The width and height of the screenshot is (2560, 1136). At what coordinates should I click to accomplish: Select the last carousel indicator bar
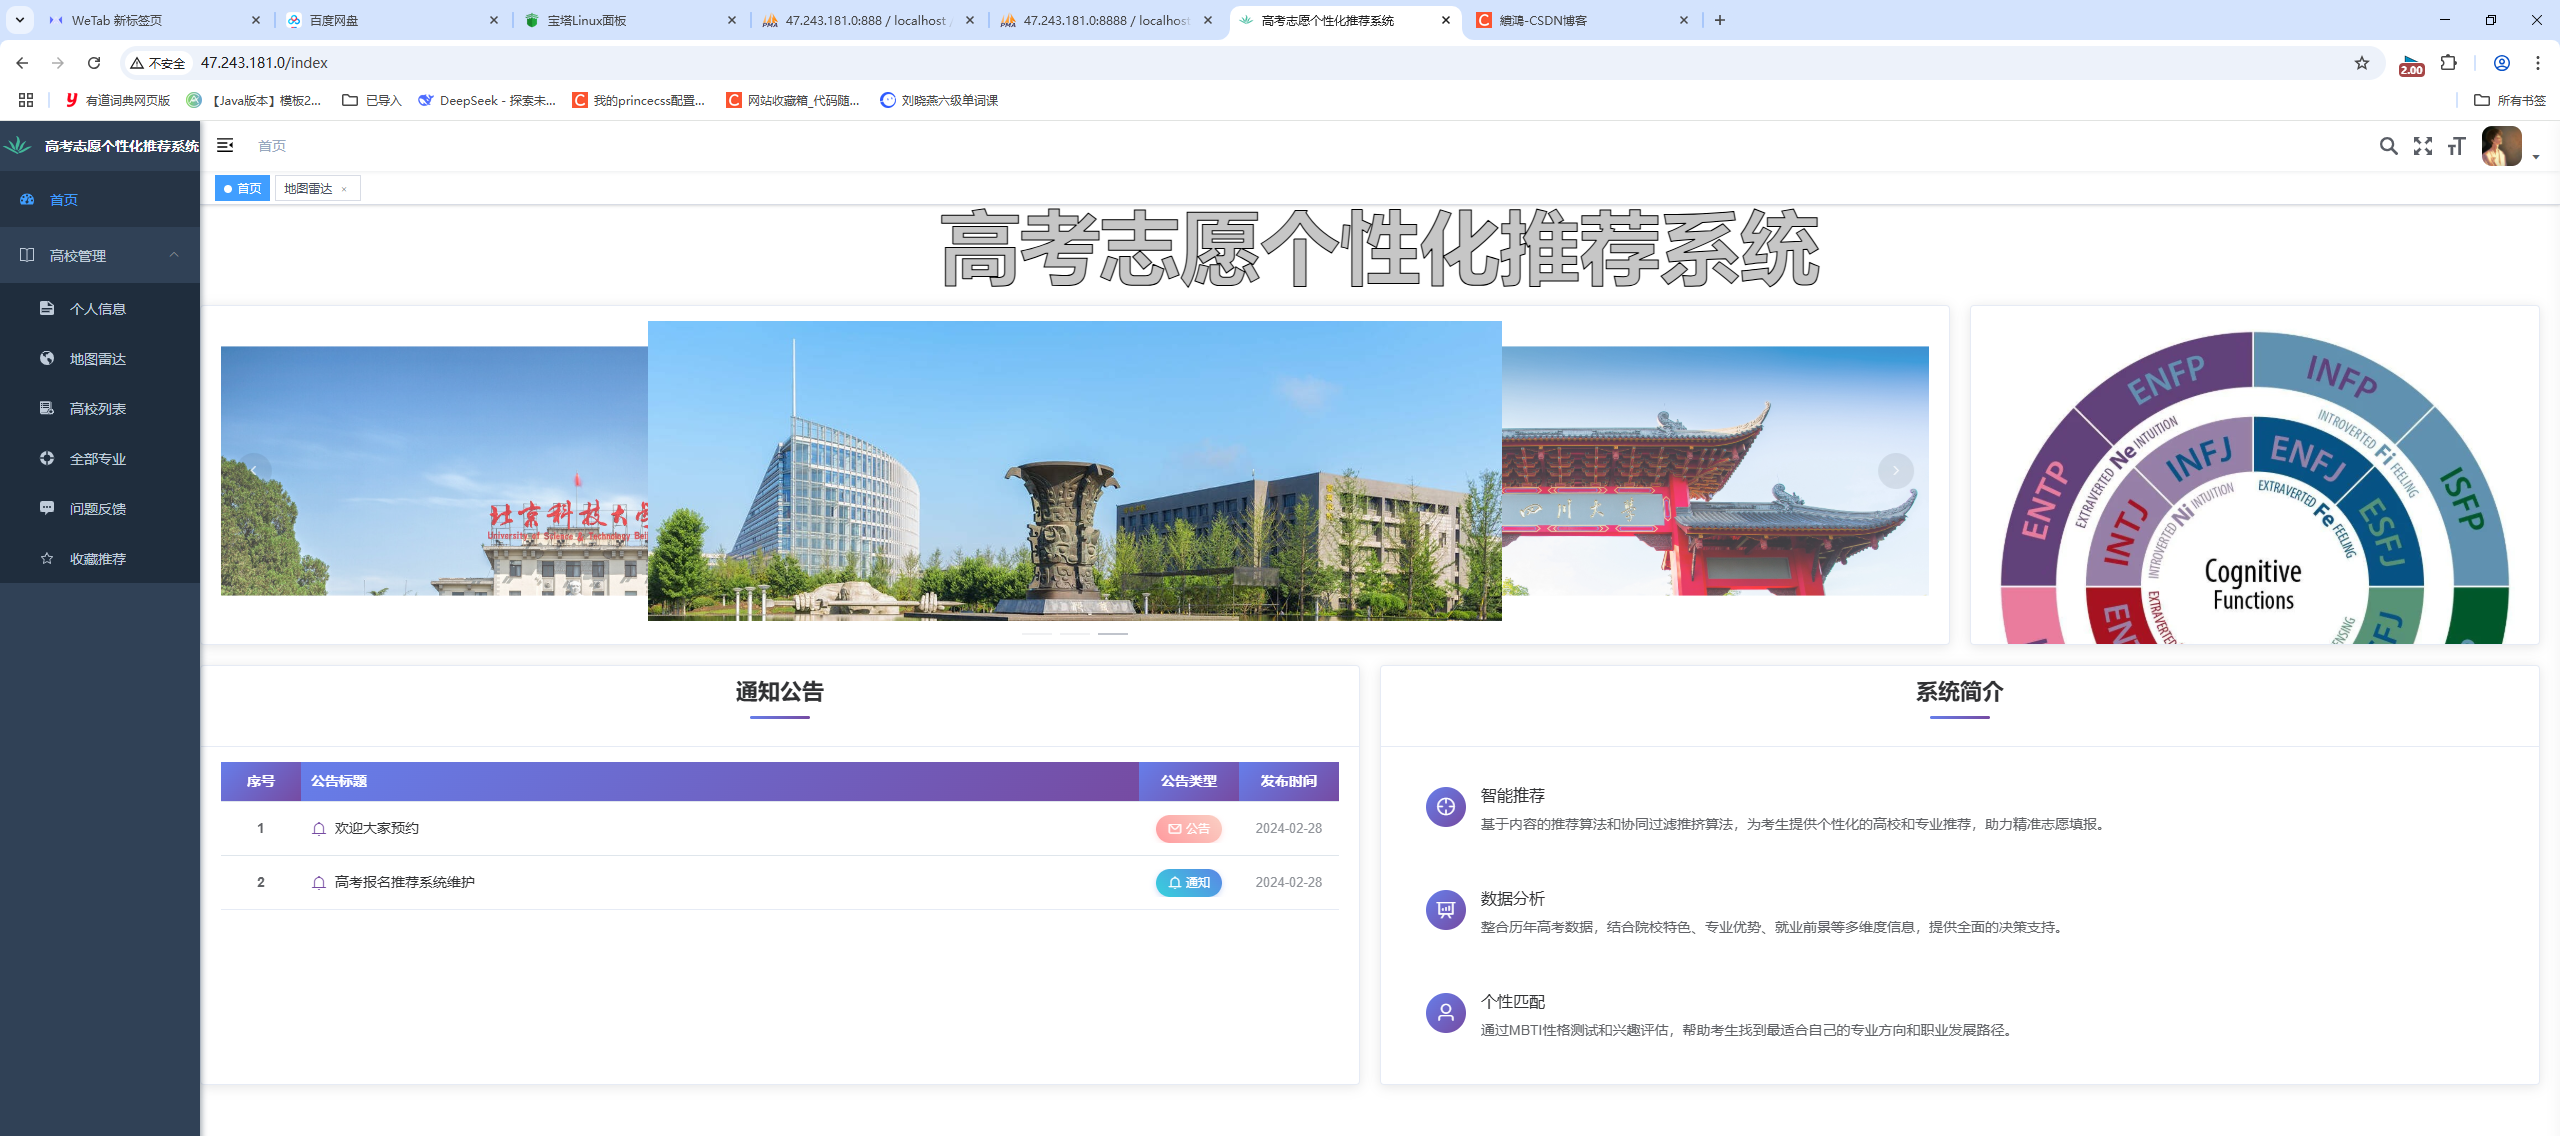point(1112,634)
